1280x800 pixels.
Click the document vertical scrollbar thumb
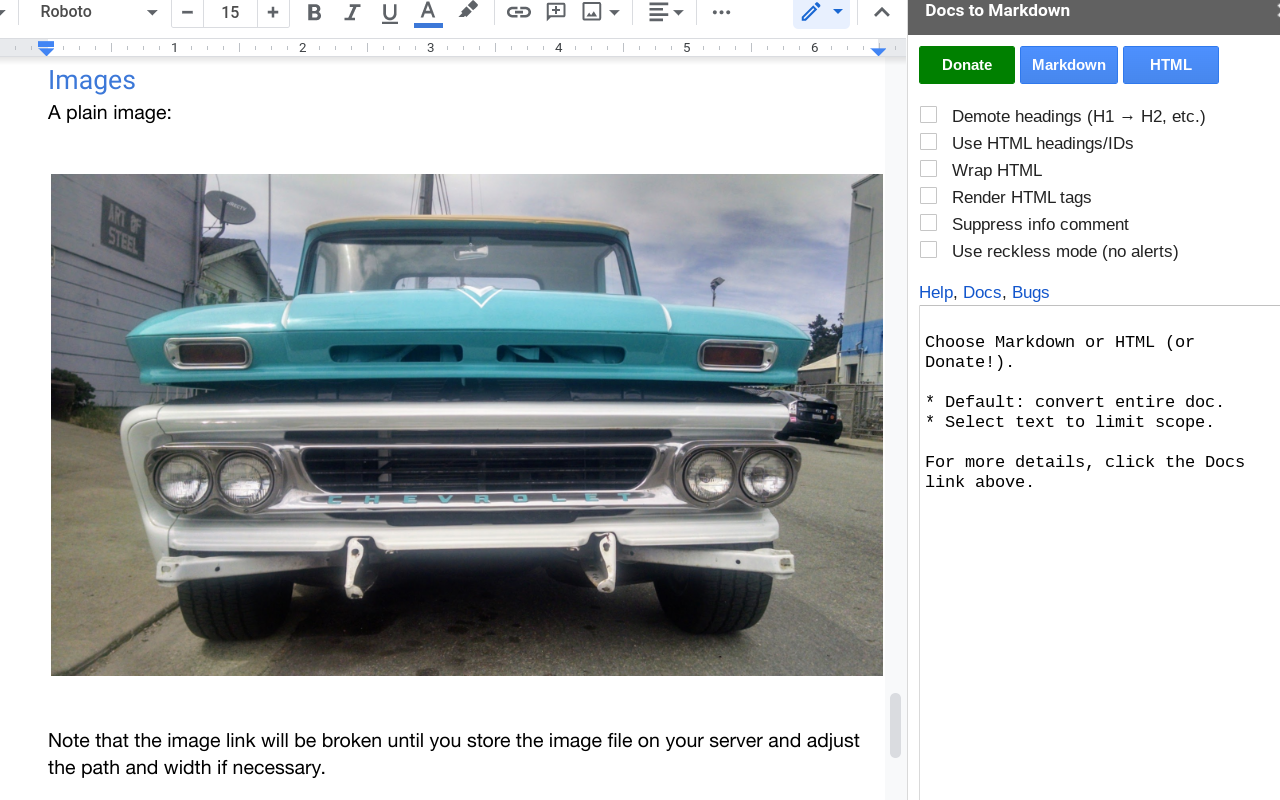point(895,725)
